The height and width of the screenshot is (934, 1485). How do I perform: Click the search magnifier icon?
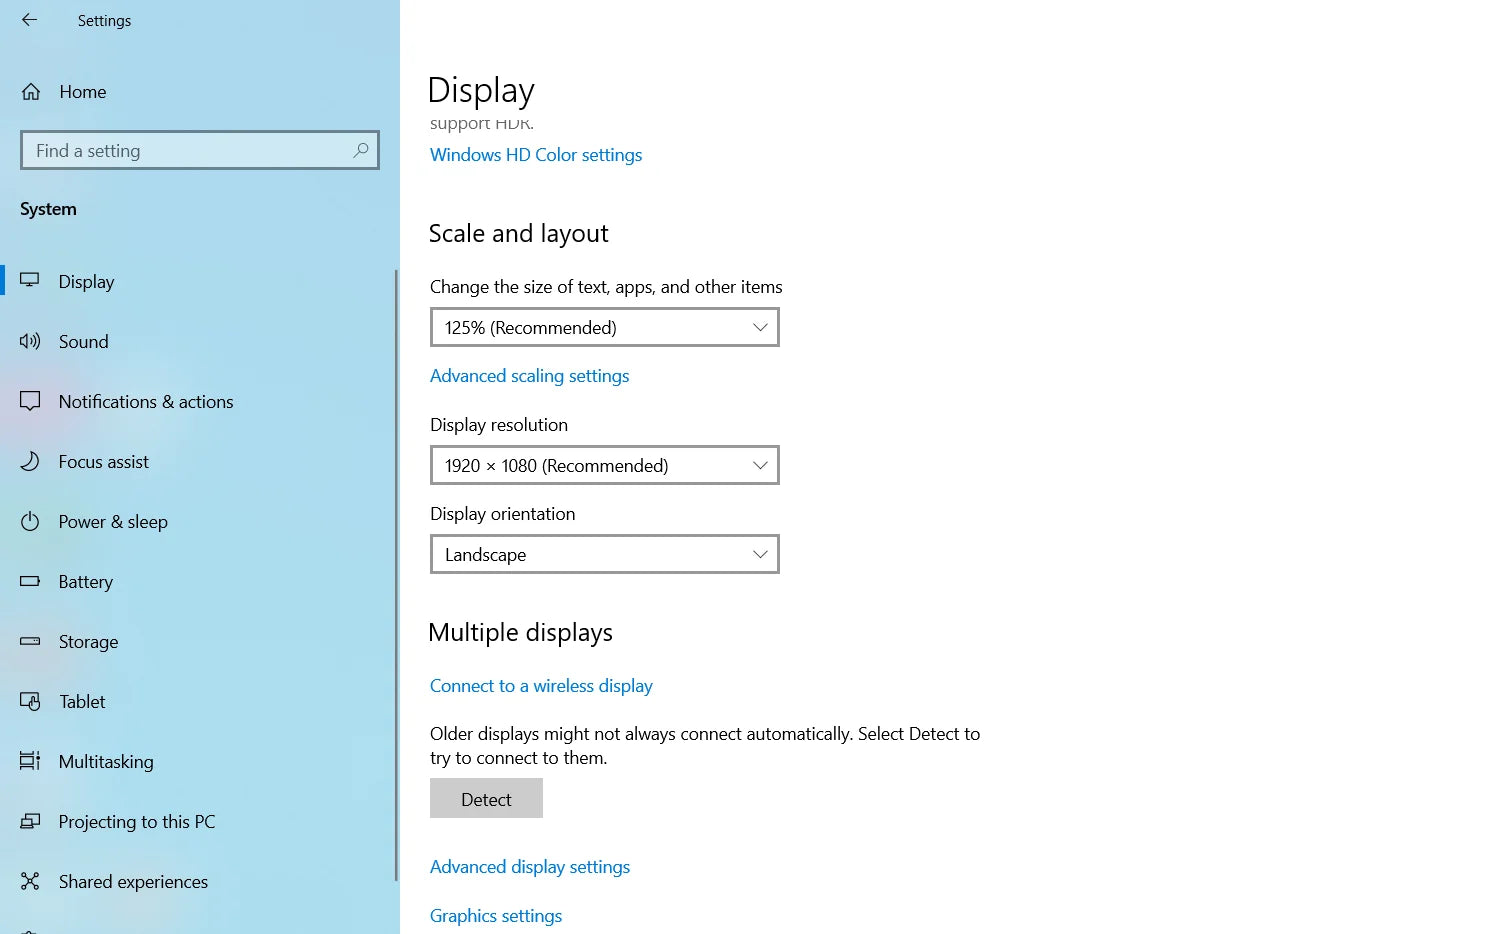pyautogui.click(x=361, y=150)
